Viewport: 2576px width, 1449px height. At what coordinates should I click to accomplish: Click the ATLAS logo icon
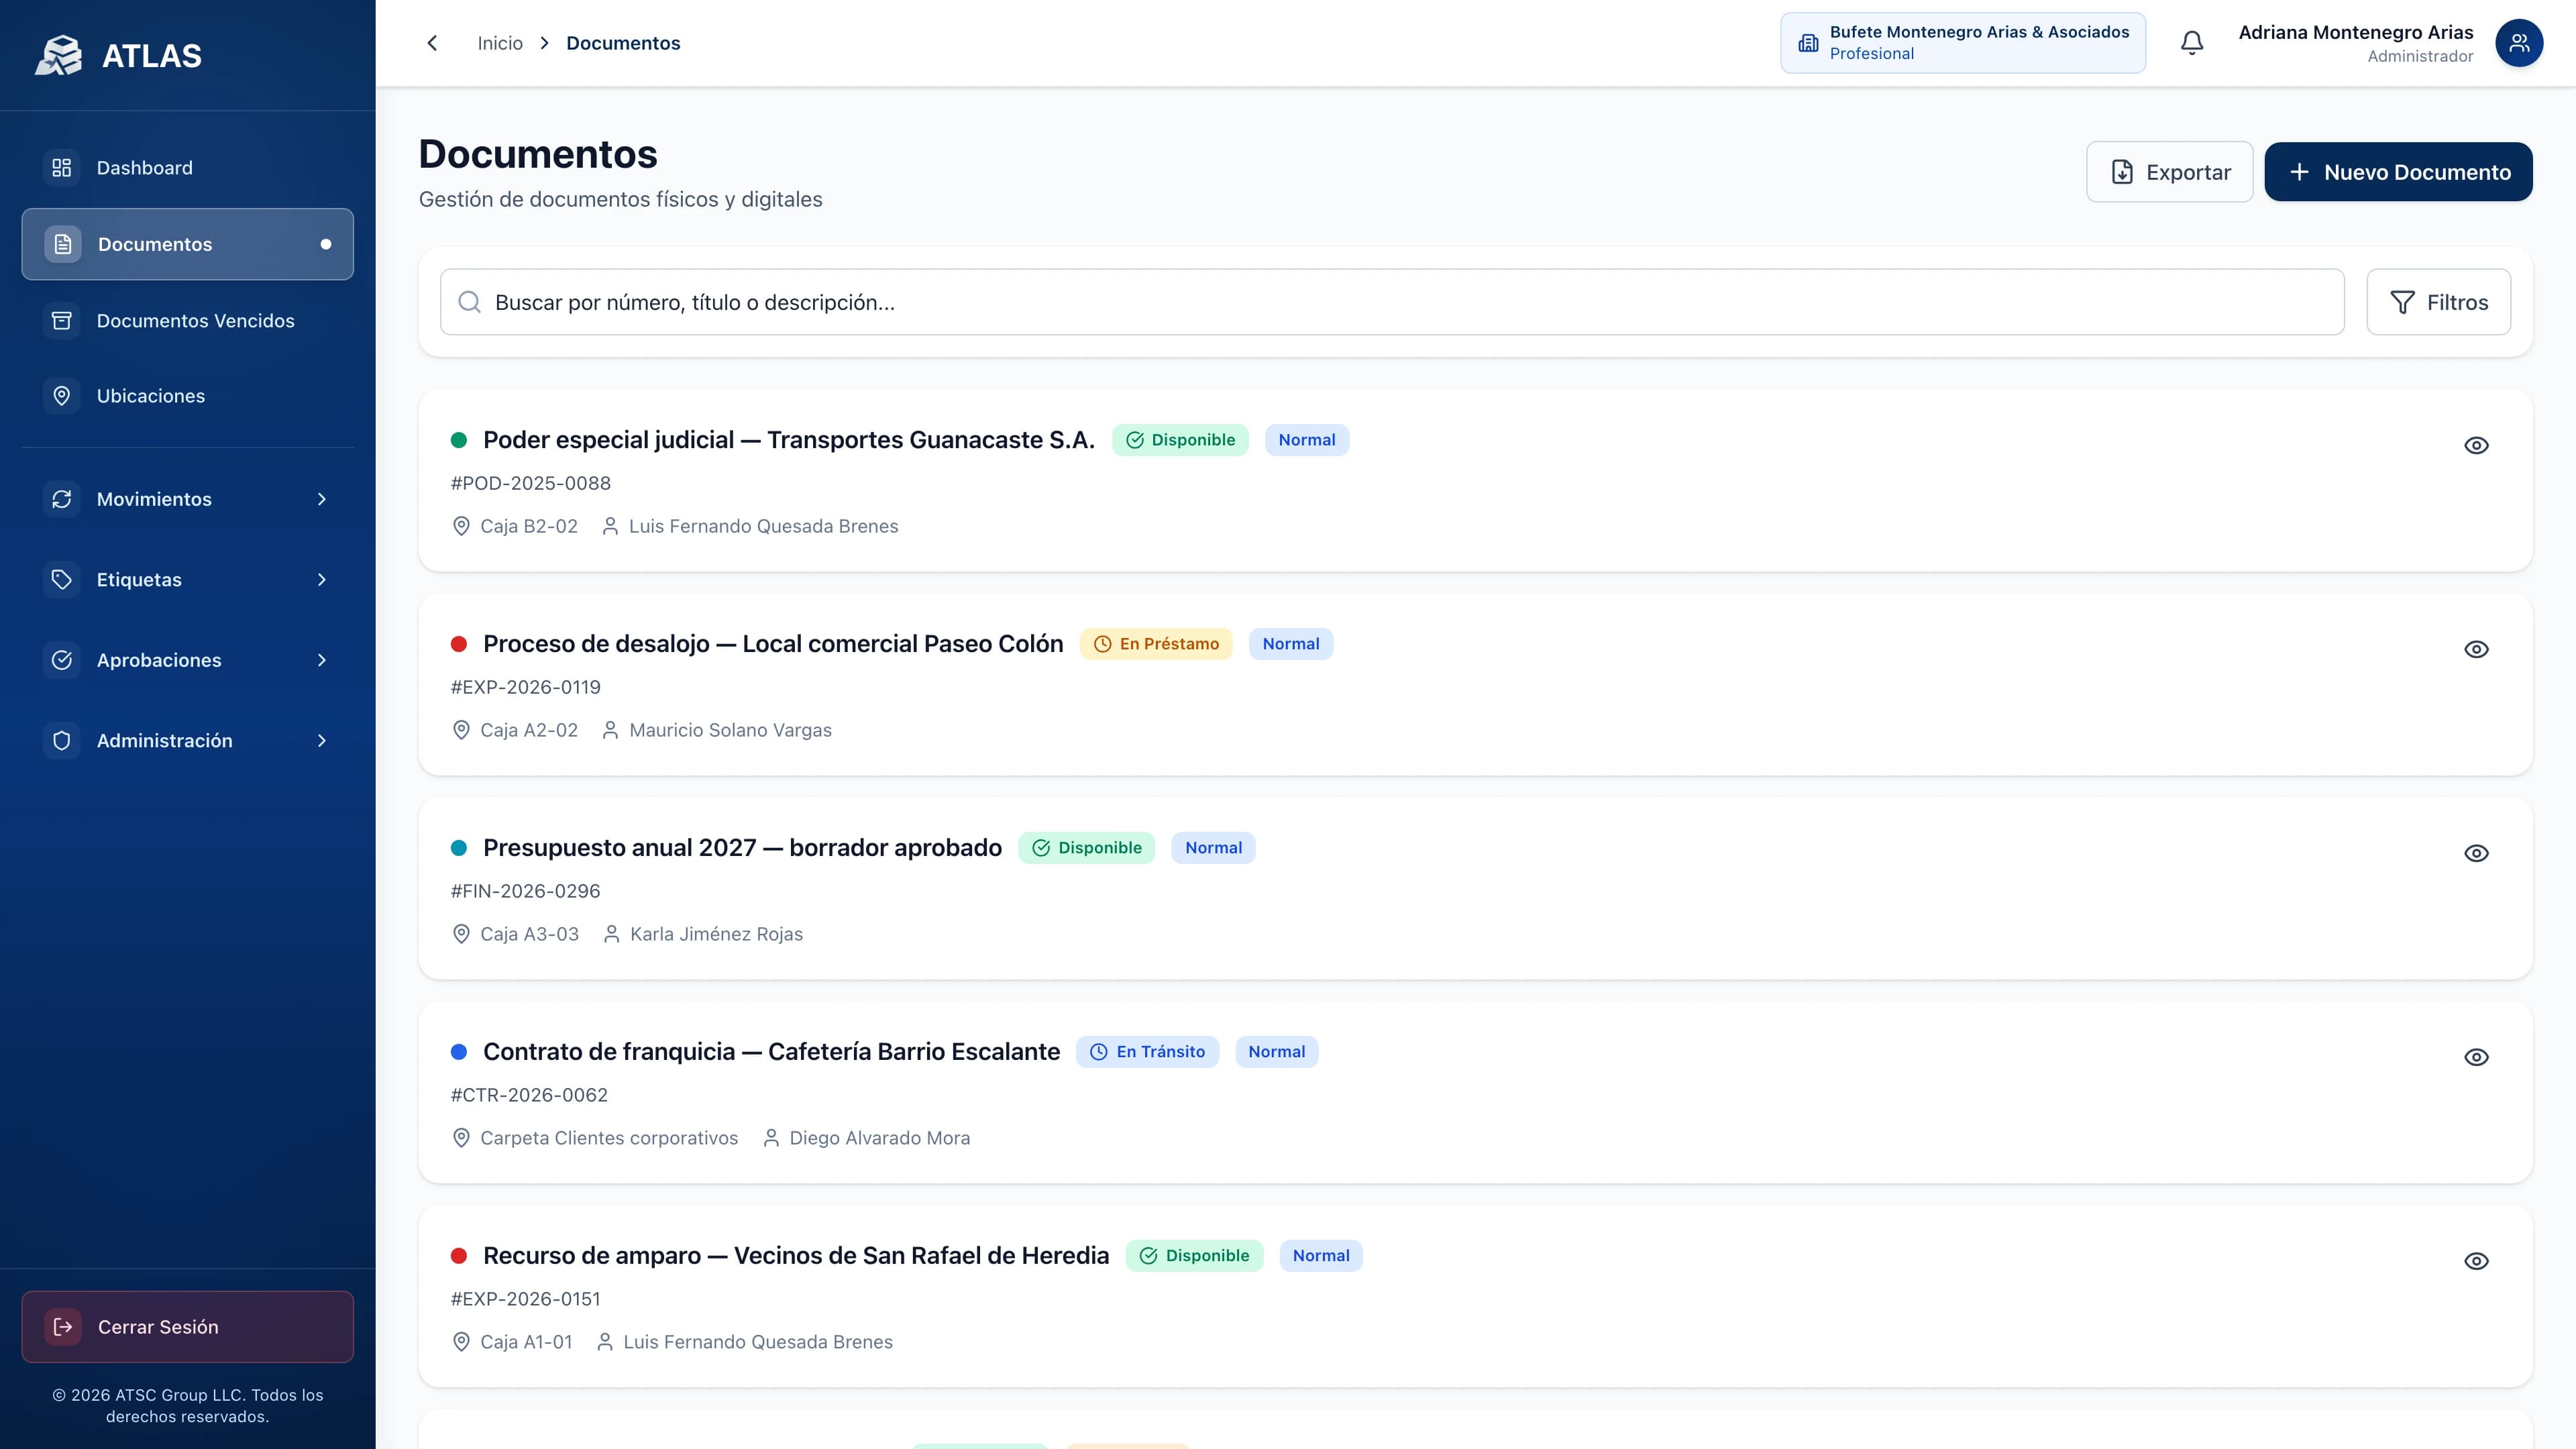tap(59, 55)
